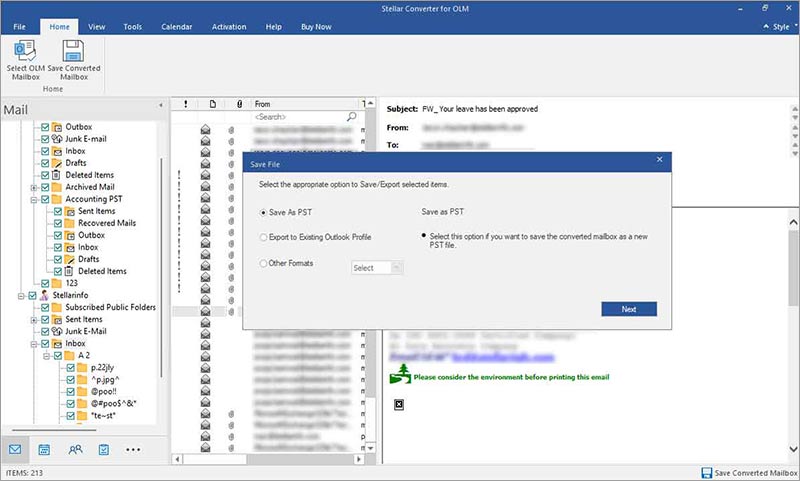Collapse the Stellarinfo tree node

(x=21, y=295)
